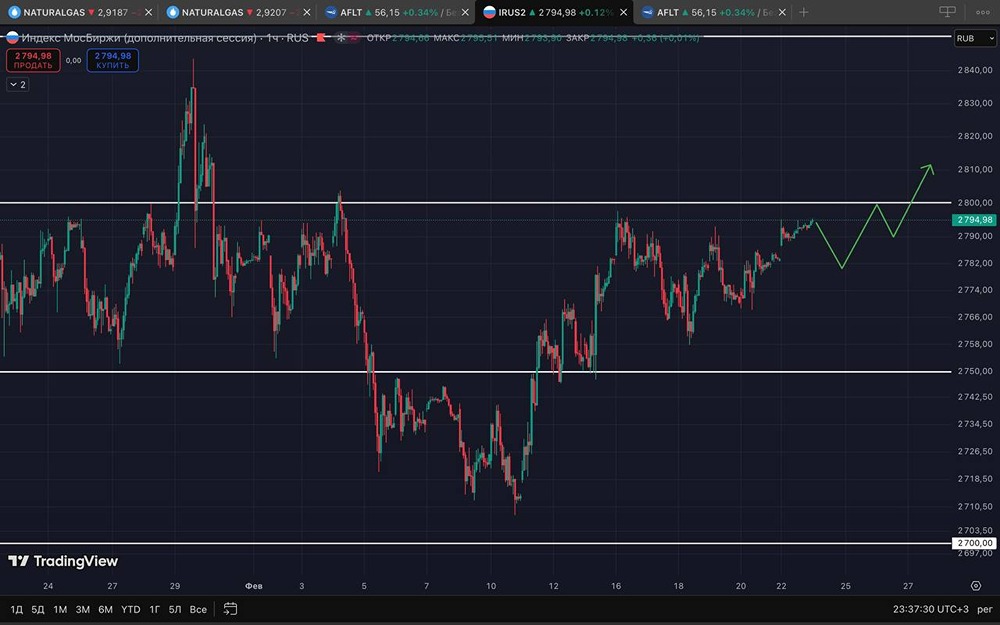Set range to 1Г
Viewport: 1000px width, 625px height.
click(154, 609)
